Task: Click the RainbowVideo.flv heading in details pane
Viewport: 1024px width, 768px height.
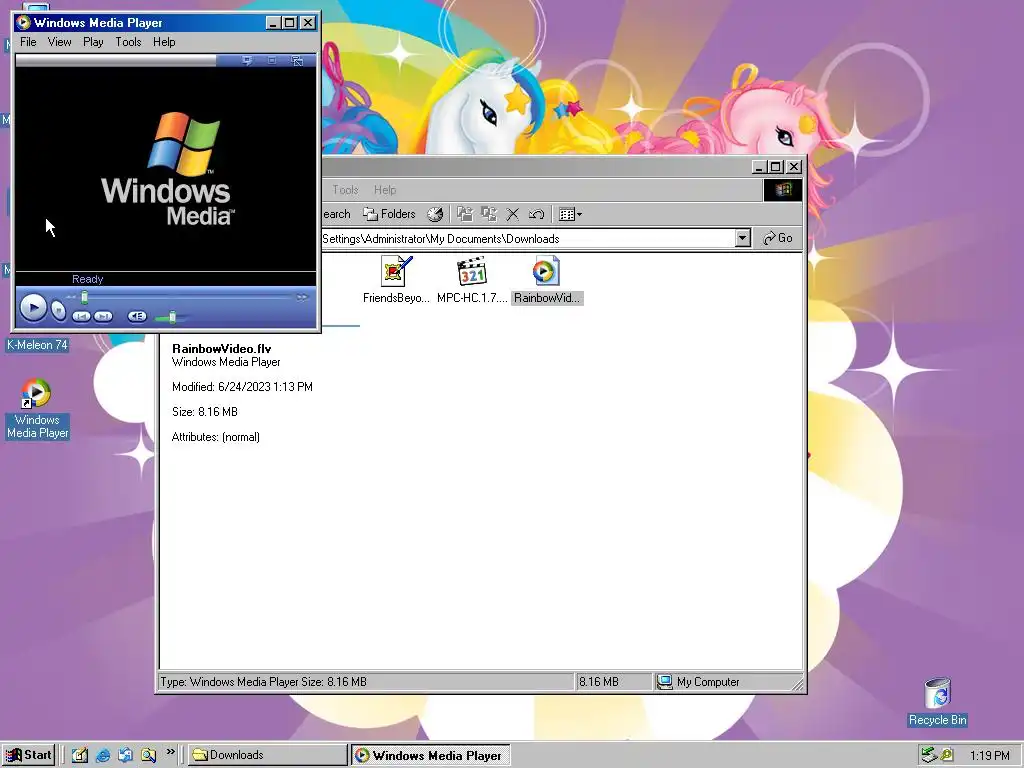Action: [x=221, y=349]
